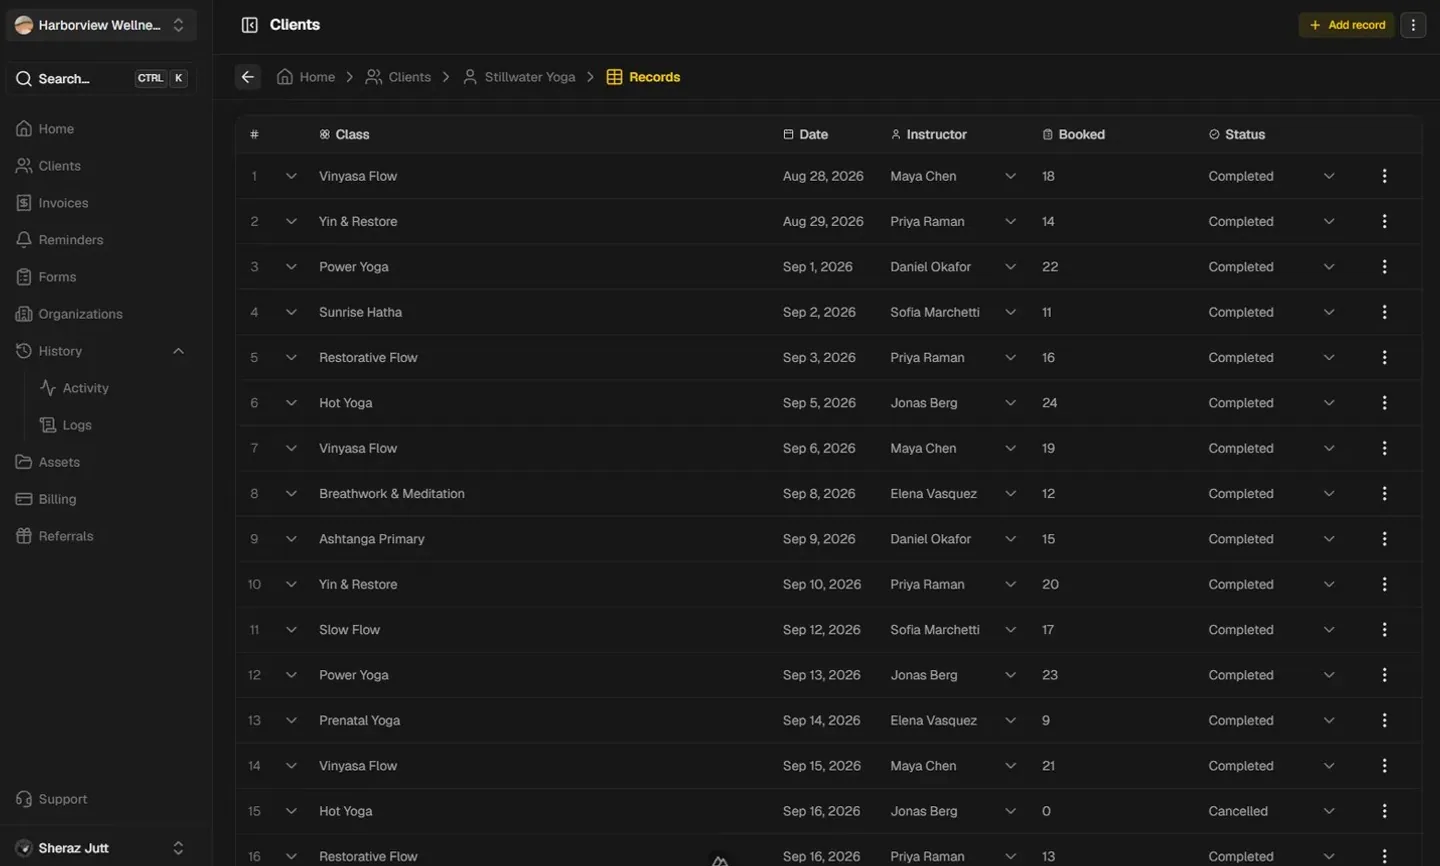Open the Harborview Wellness workspace switcher
The height and width of the screenshot is (866, 1440).
101,25
